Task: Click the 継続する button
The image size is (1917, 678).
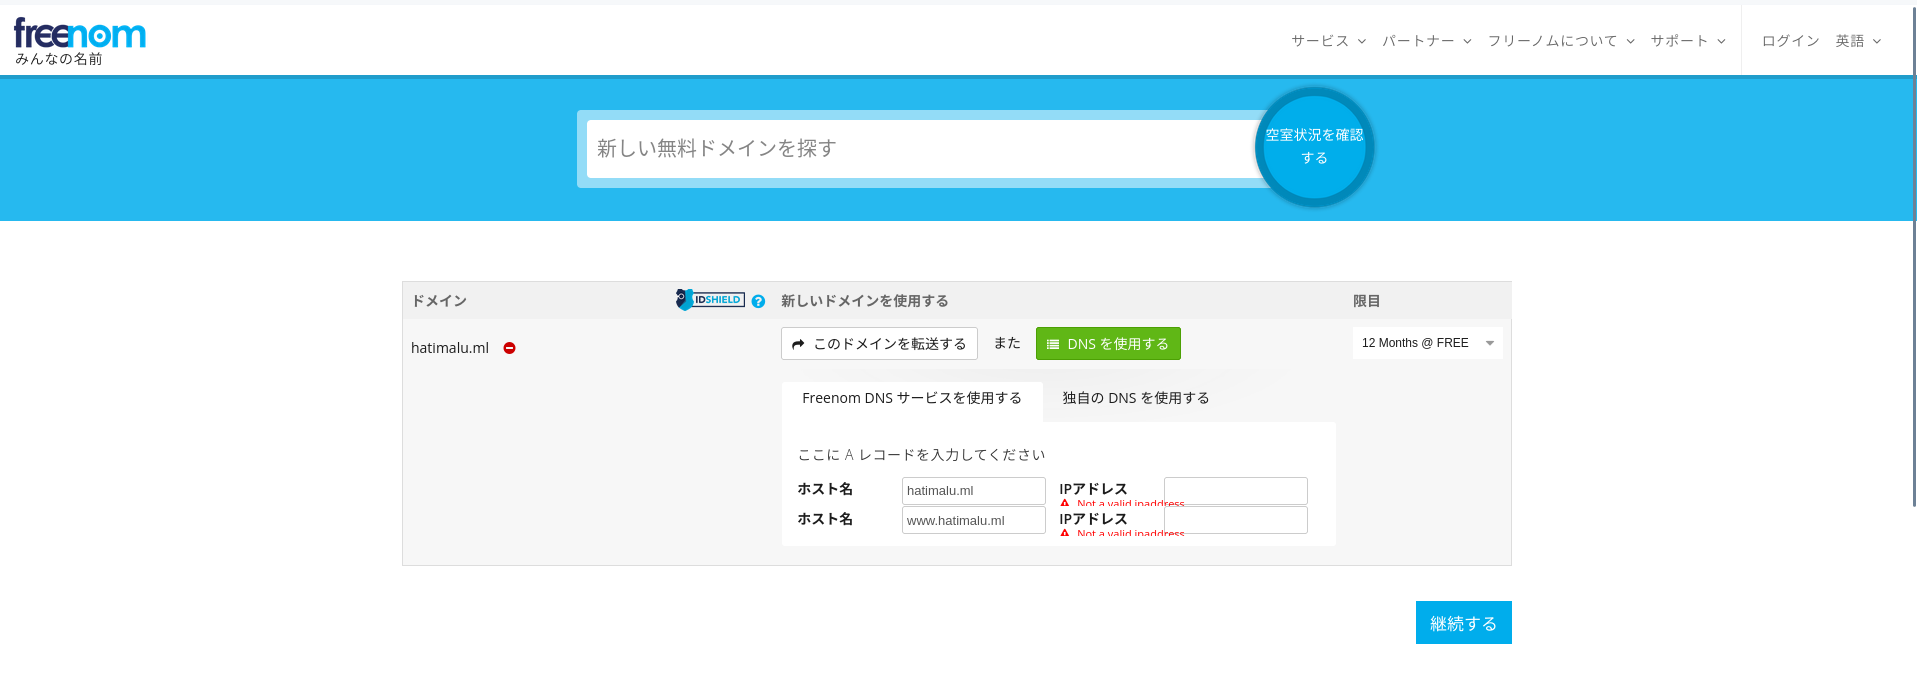Action: click(1463, 623)
